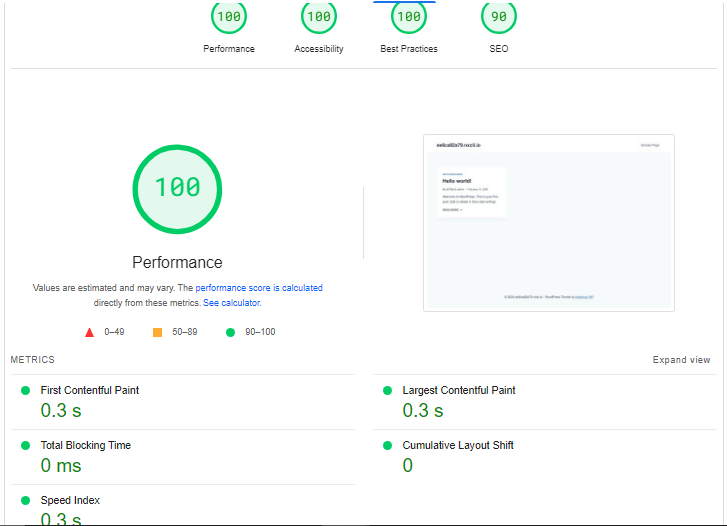Image resolution: width=727 pixels, height=526 pixels.
Task: Select the Best Practices score gauge
Action: [x=408, y=17]
